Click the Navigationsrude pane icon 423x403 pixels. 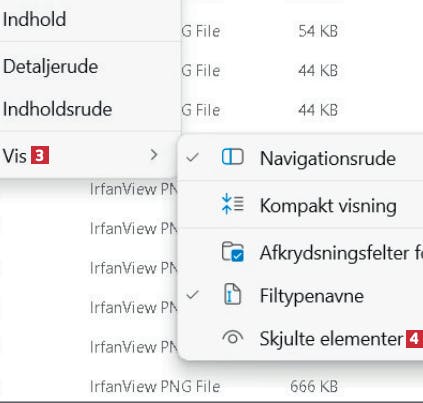tap(232, 157)
